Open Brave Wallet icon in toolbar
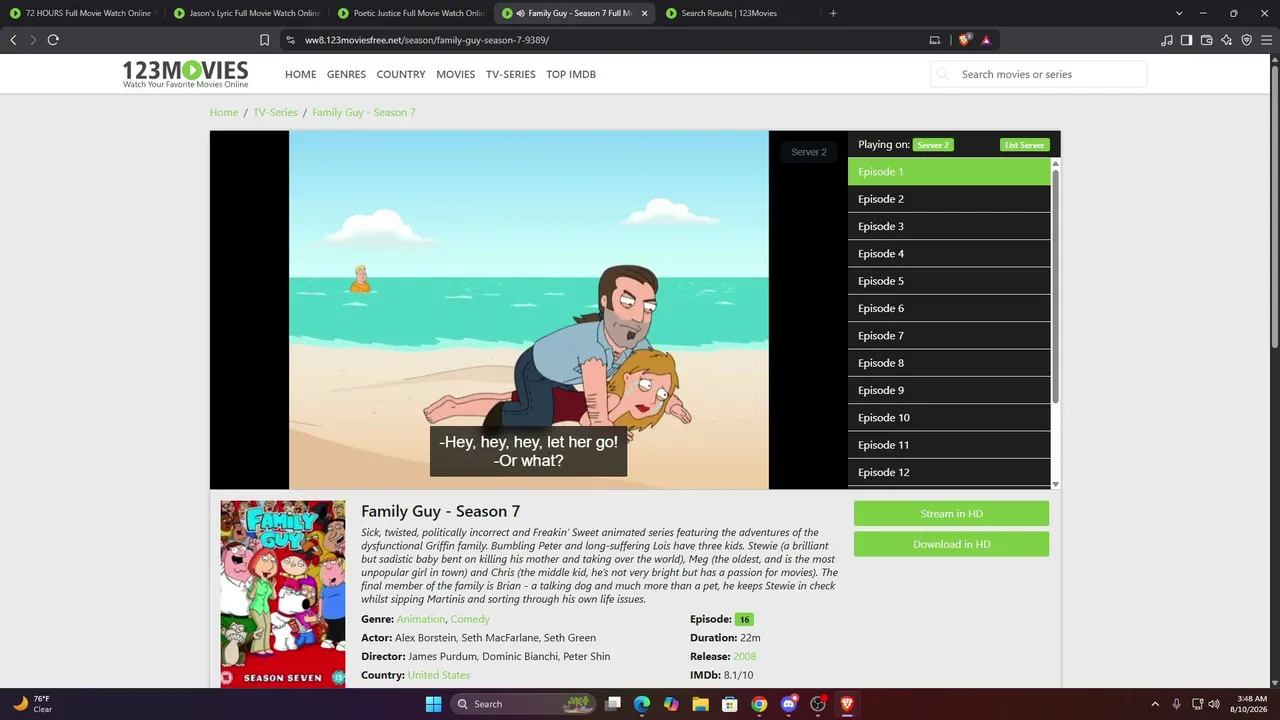Viewport: 1280px width, 720px height. tap(1207, 40)
